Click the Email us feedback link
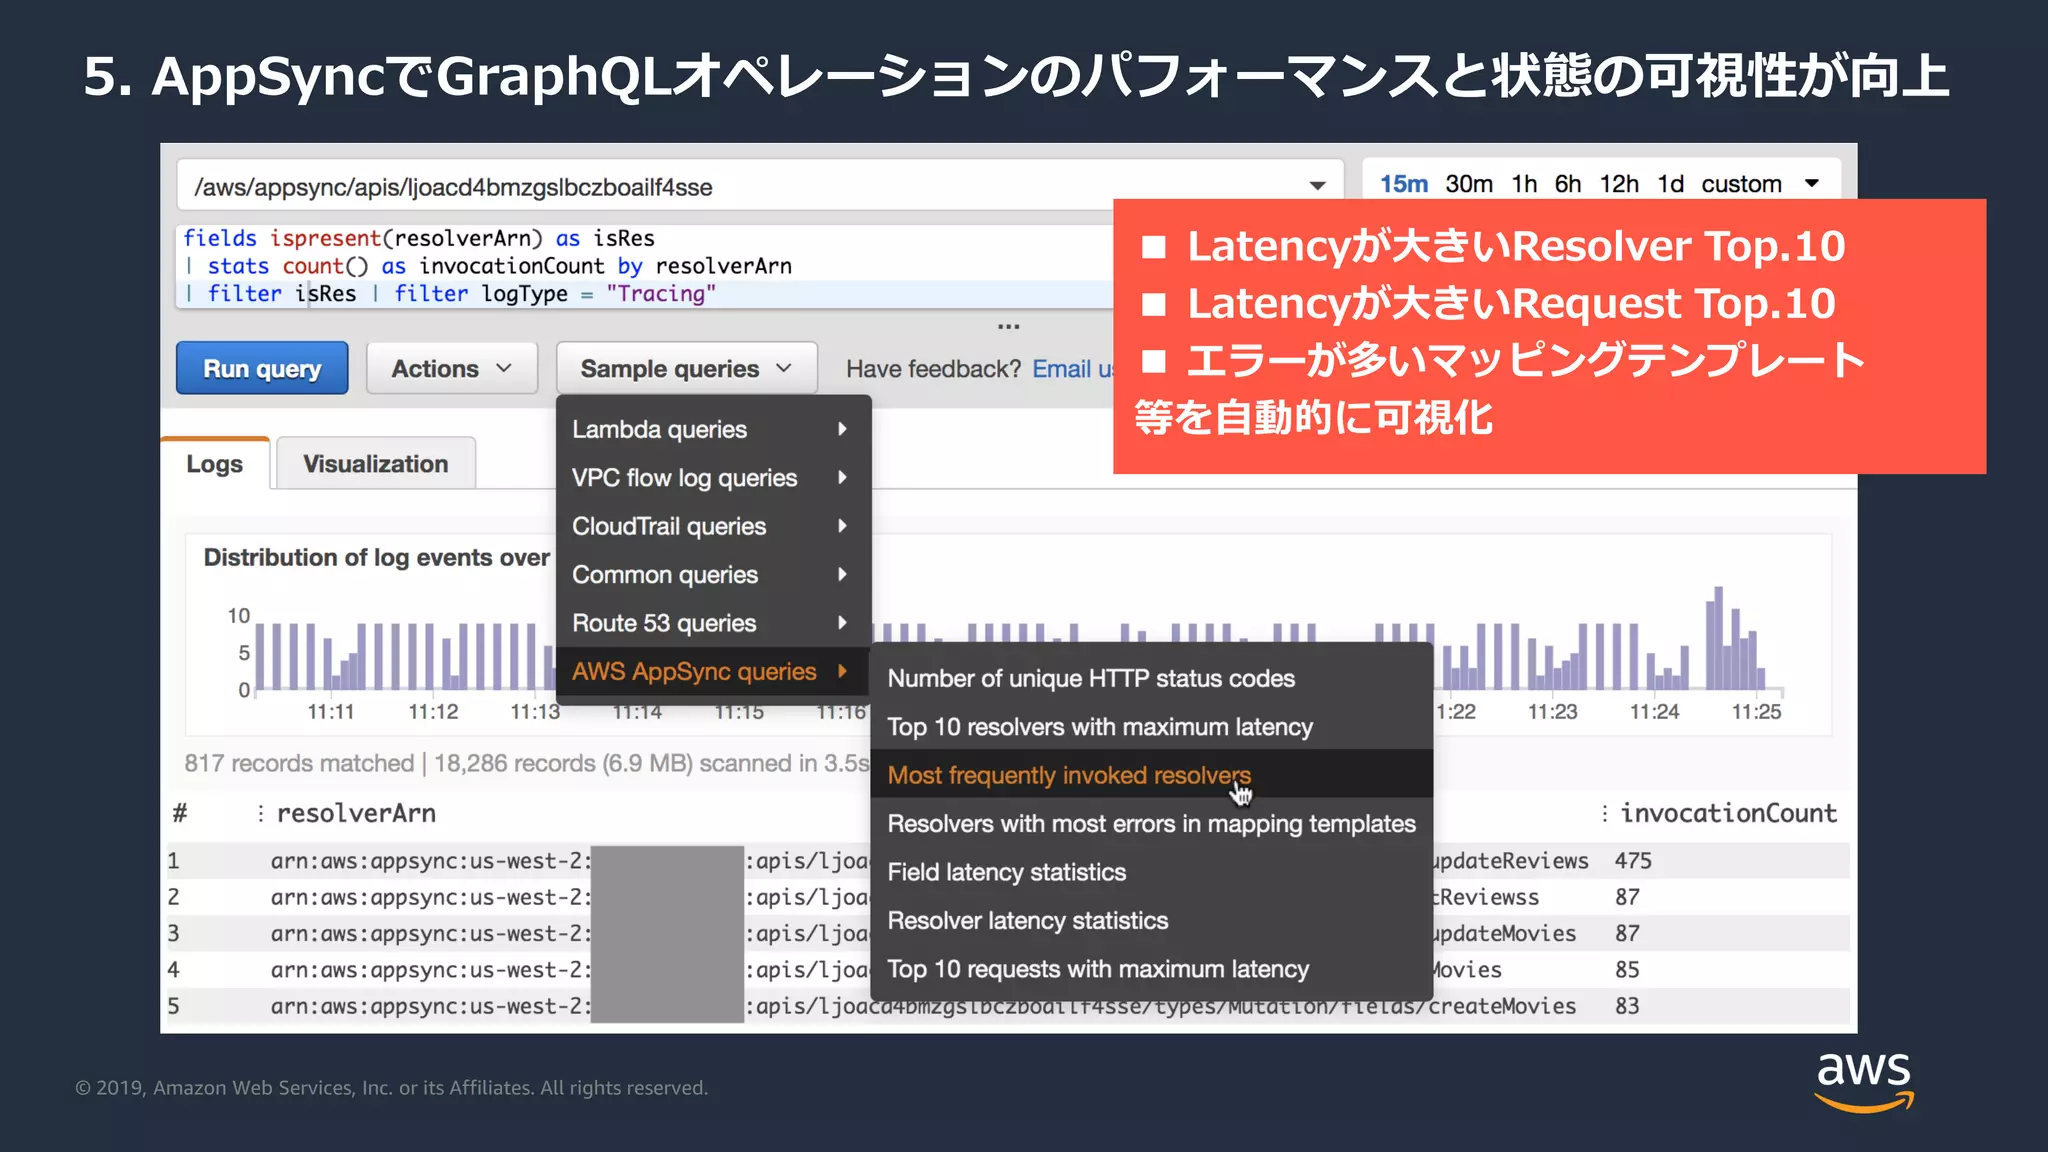This screenshot has width=2048, height=1152. (x=1072, y=369)
